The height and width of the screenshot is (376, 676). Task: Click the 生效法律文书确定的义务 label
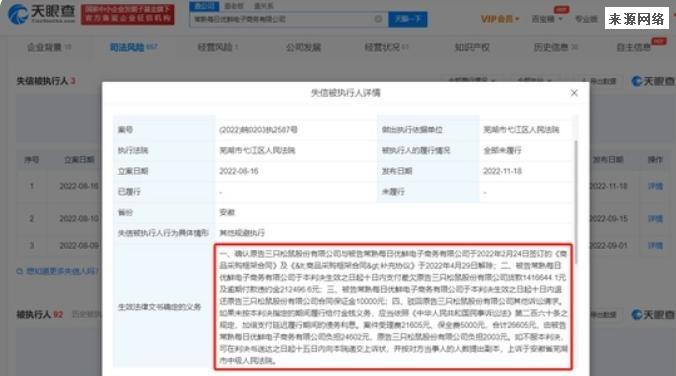point(159,307)
